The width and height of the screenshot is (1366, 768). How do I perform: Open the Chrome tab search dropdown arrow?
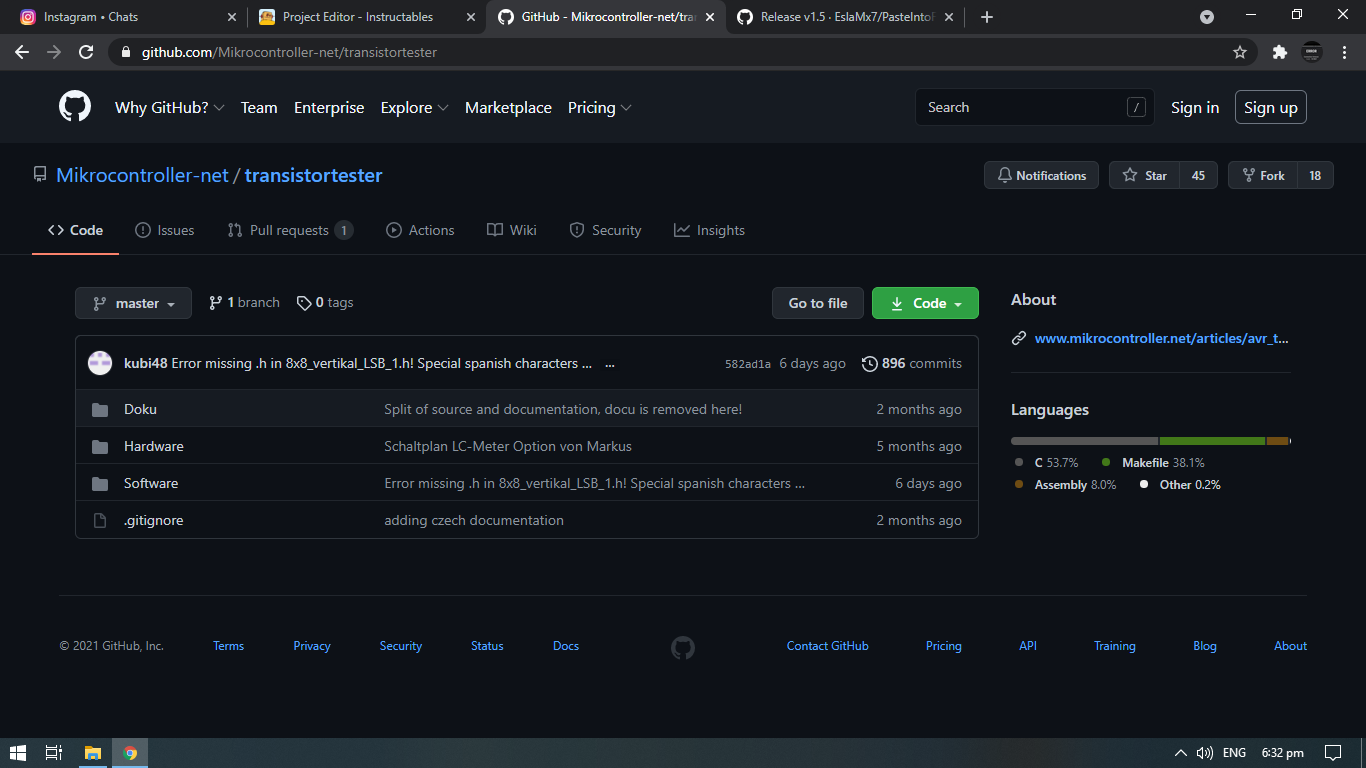1207,17
